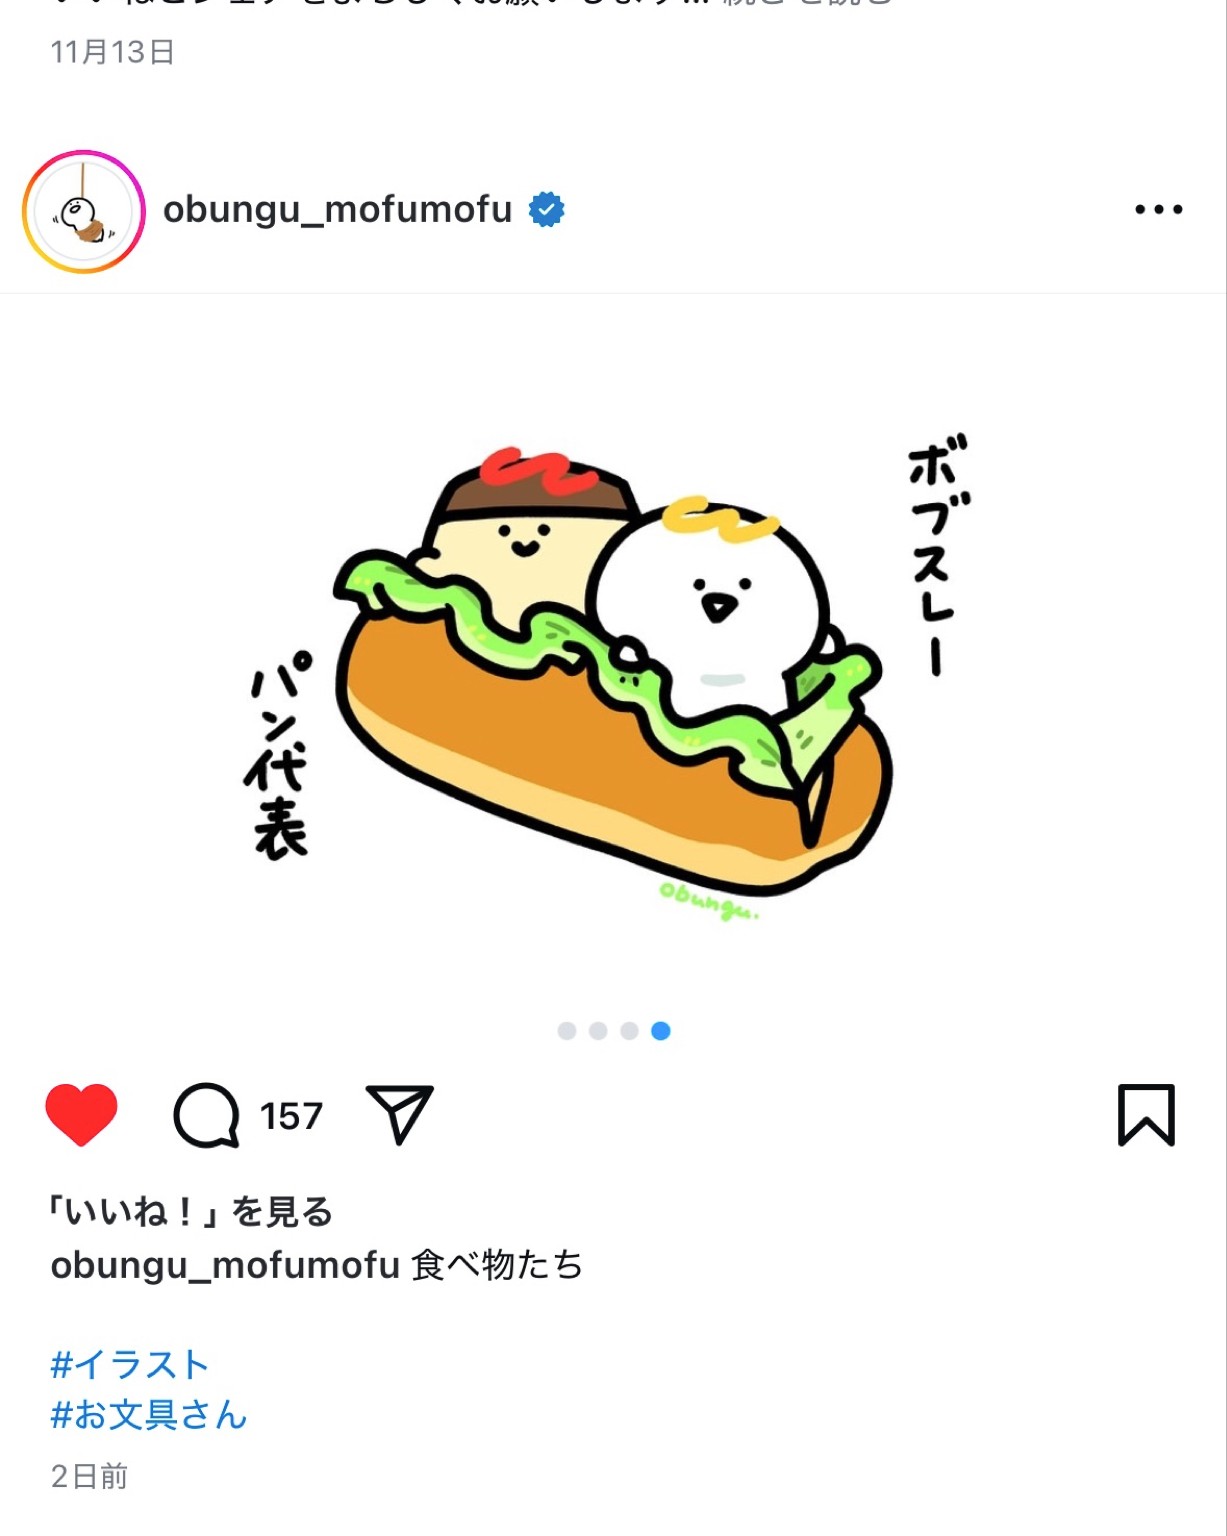Unlike the post via red heart
1227x1536 pixels.
pyautogui.click(x=81, y=1114)
